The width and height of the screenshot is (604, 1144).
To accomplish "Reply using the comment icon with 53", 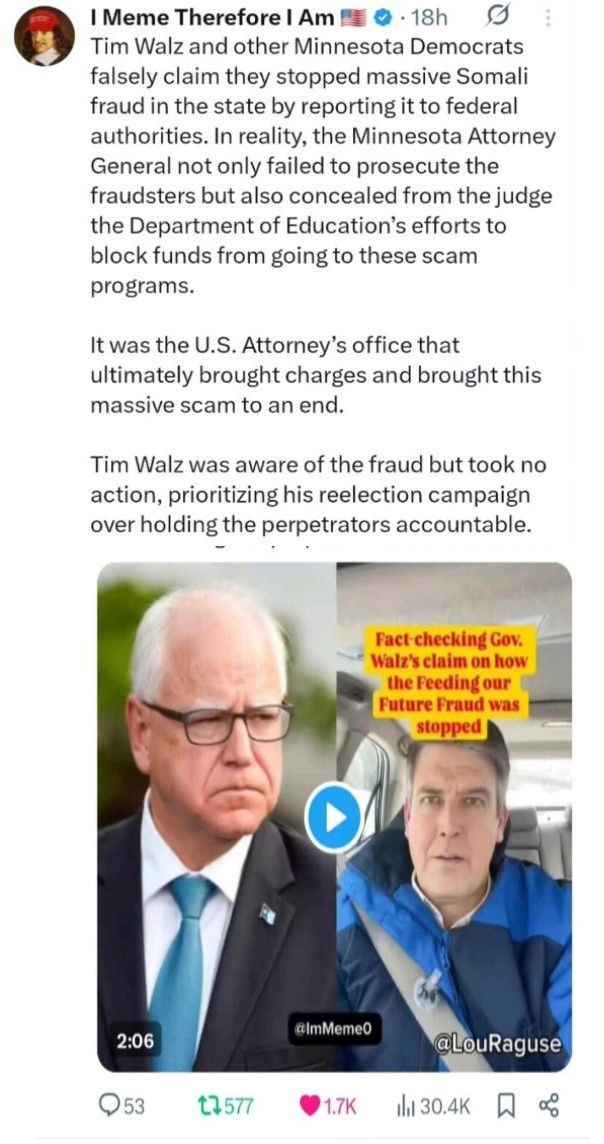I will pyautogui.click(x=122, y=1107).
